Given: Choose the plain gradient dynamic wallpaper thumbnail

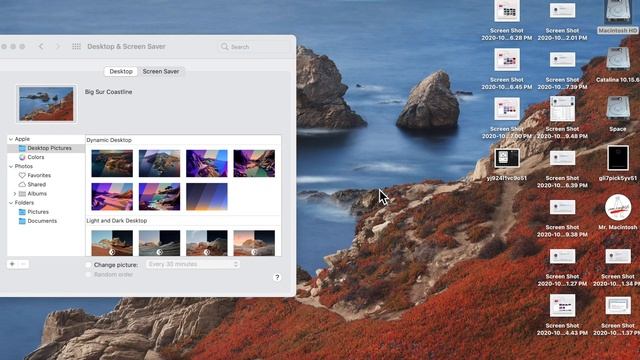Looking at the screenshot, I should tap(207, 197).
